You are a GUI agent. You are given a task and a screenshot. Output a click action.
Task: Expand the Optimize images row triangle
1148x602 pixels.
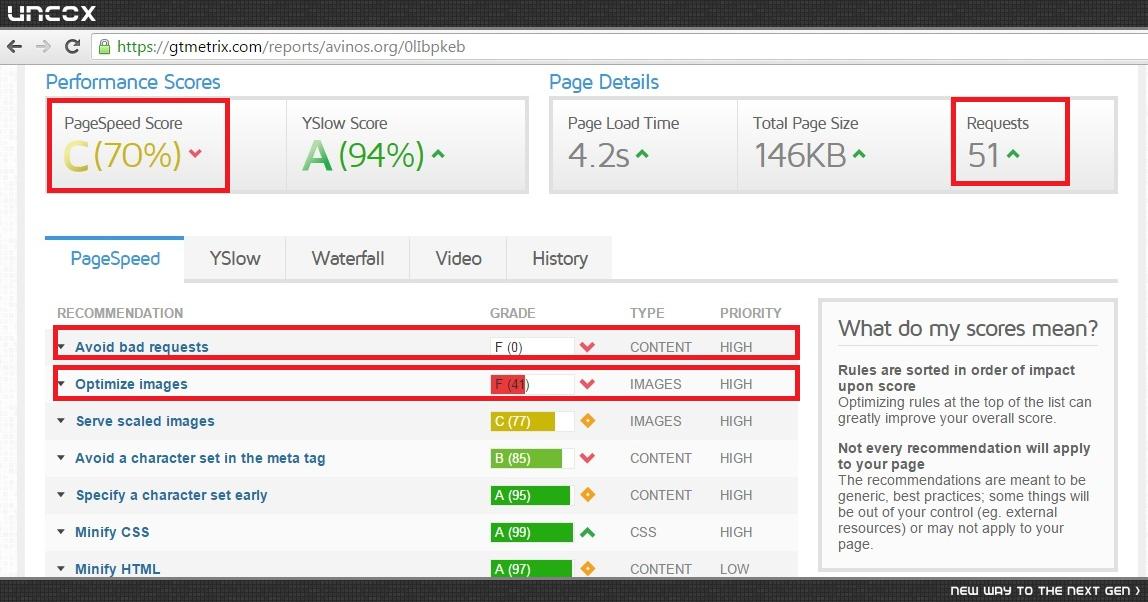tap(62, 384)
